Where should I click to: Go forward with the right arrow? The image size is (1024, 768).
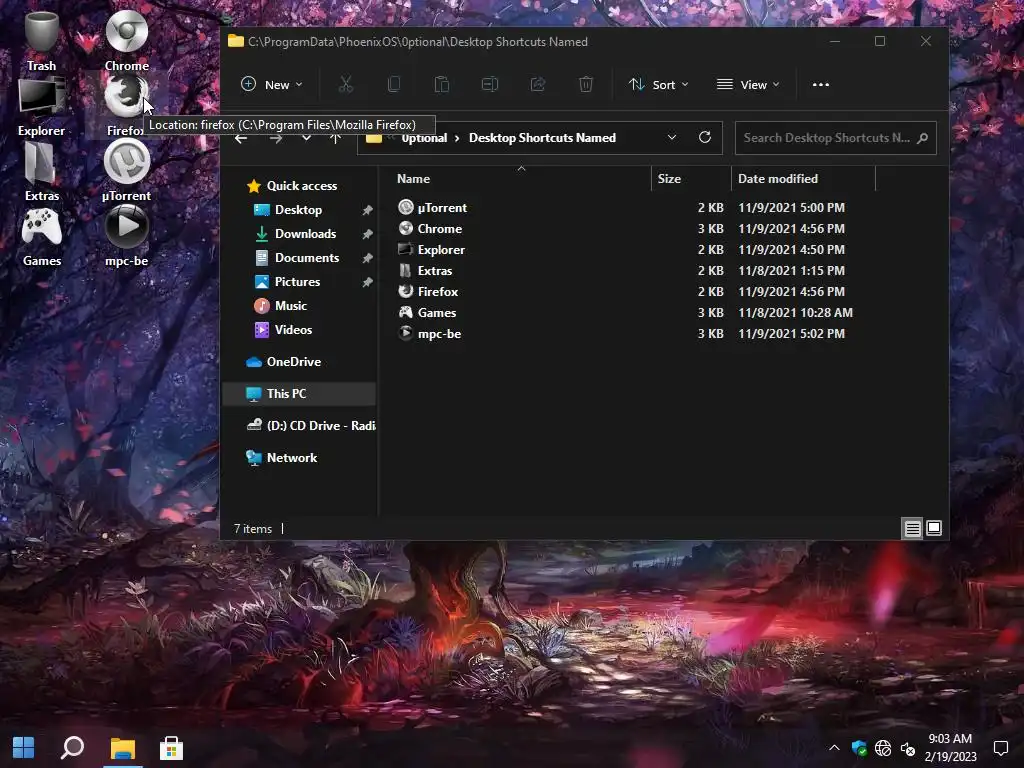tap(276, 138)
